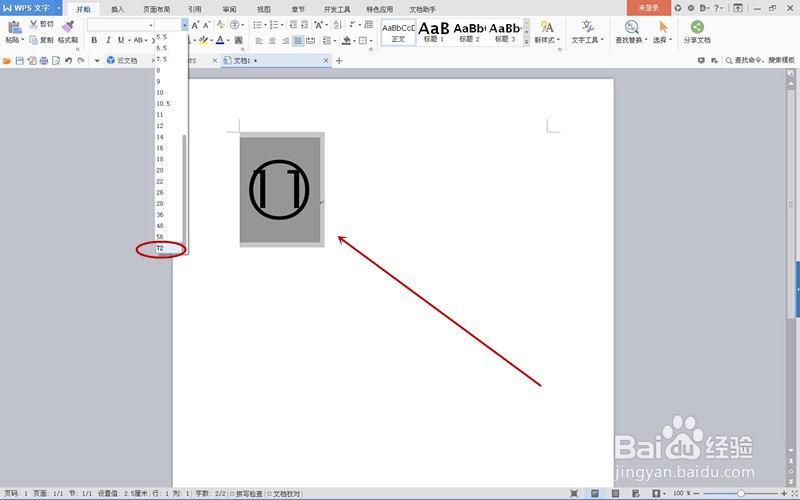Open Cloud Documents (云文档)
Viewport: 800px width, 500px height.
pos(122,61)
